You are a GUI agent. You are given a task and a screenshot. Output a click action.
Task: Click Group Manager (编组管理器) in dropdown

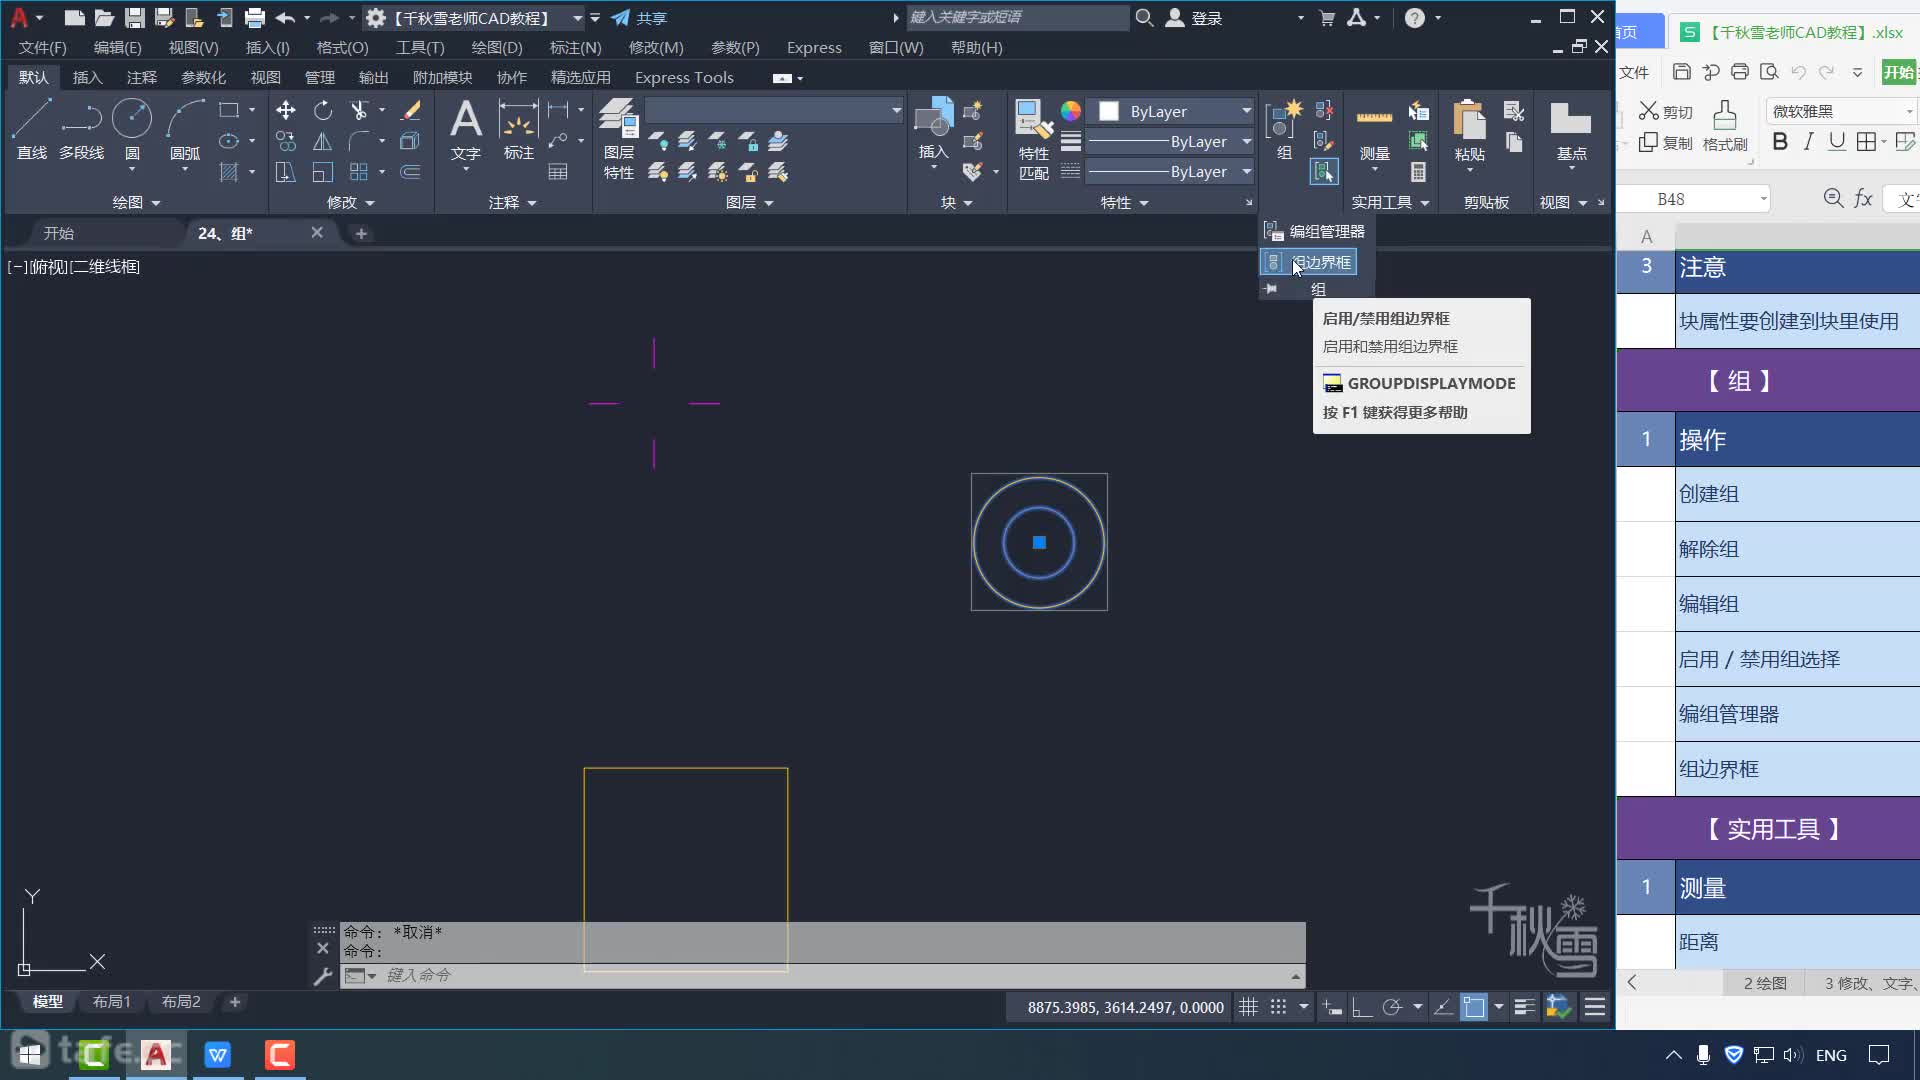(1316, 231)
